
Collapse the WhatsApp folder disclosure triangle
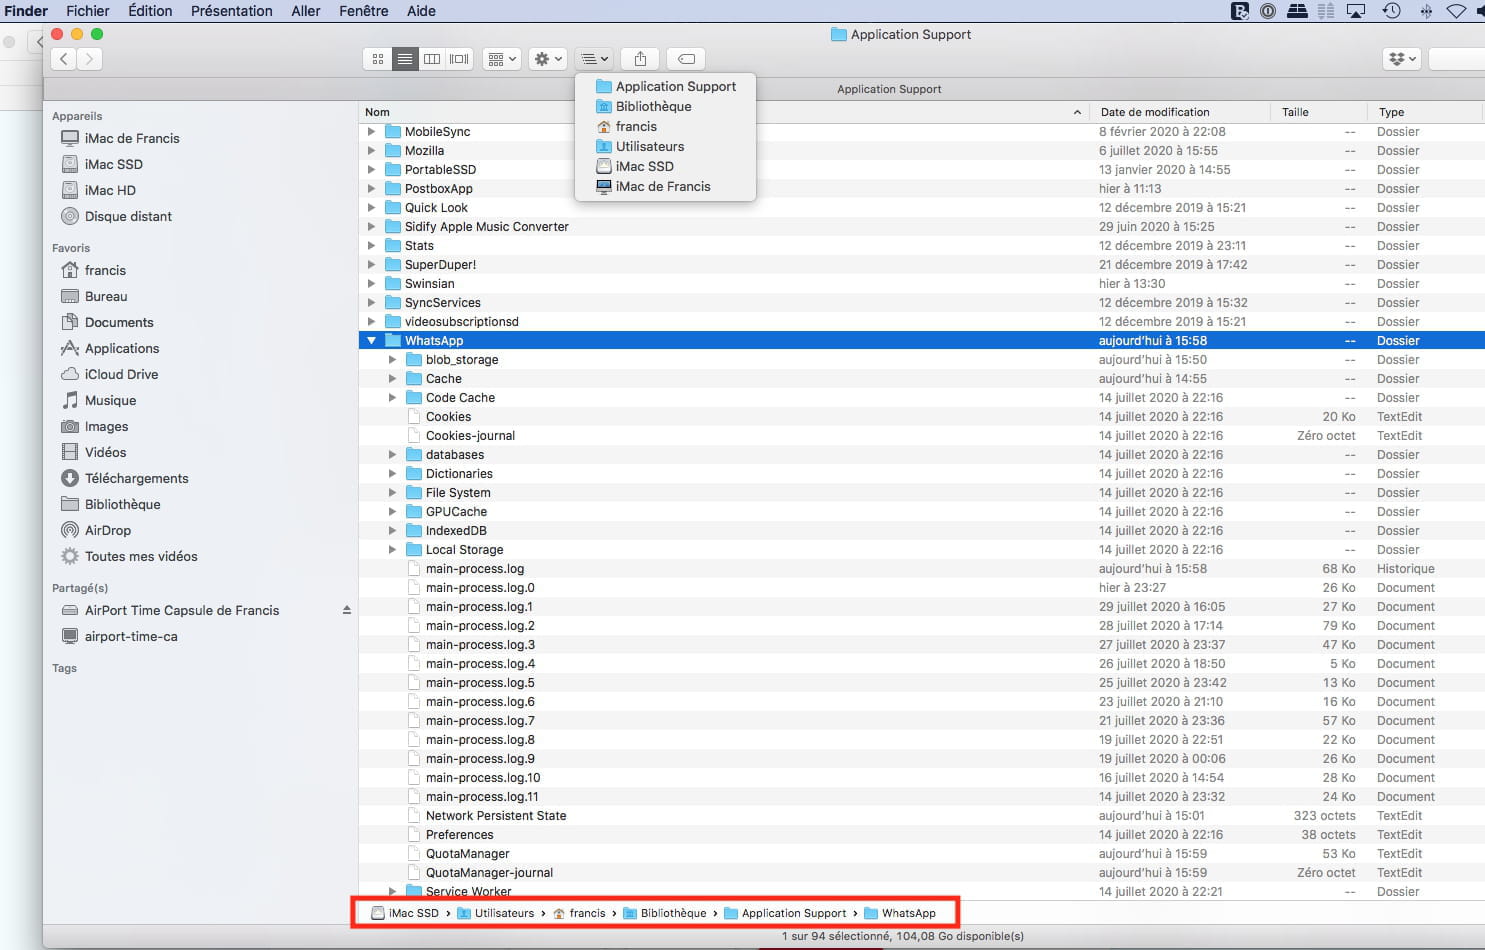coord(371,341)
